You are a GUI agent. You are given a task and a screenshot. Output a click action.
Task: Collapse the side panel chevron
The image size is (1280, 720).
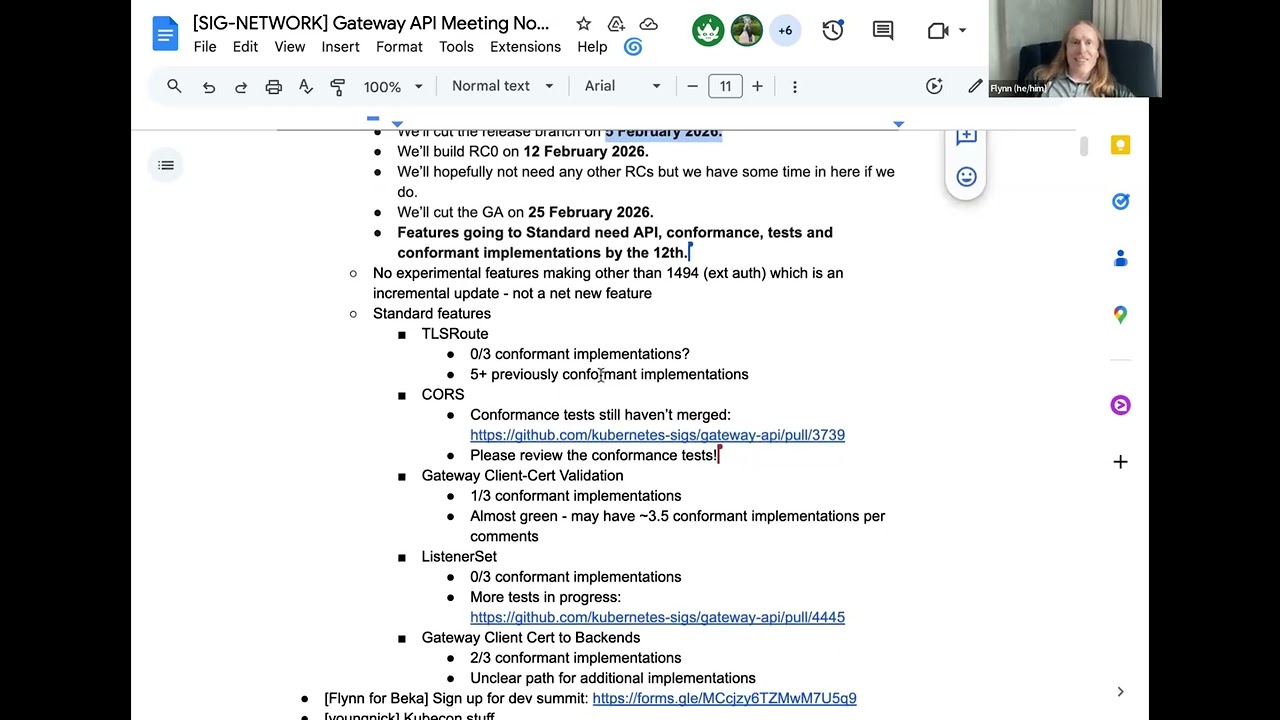(x=1120, y=692)
